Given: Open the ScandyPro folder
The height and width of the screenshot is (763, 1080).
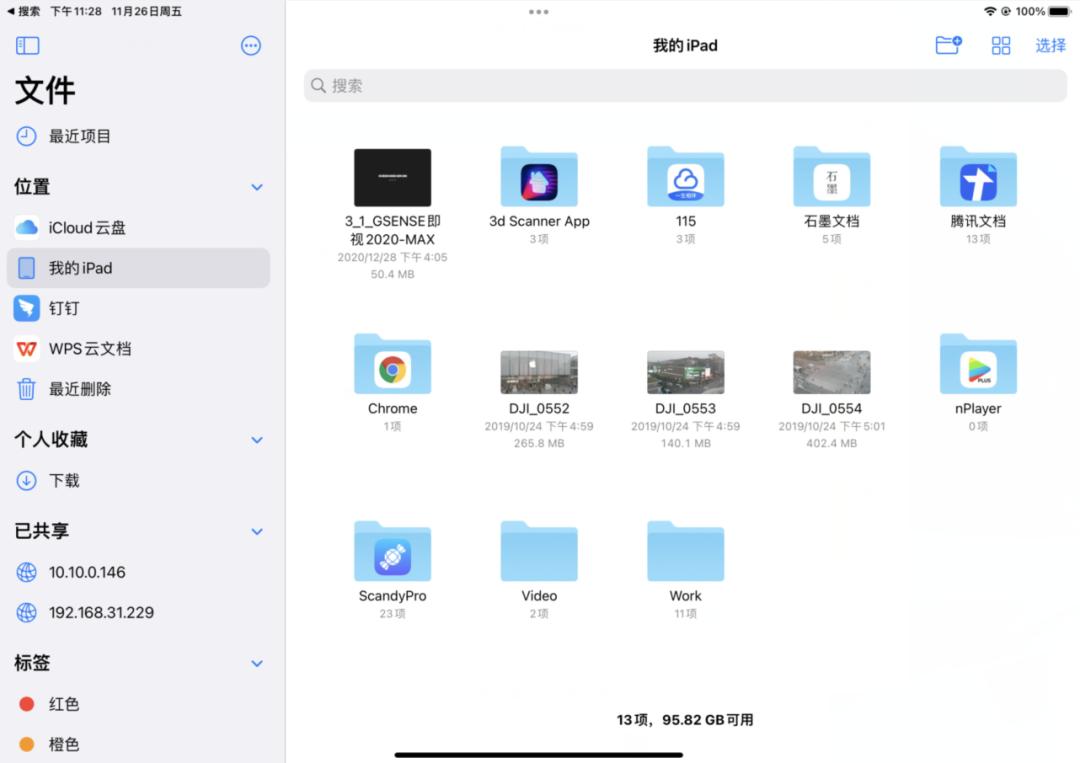Looking at the screenshot, I should (392, 553).
